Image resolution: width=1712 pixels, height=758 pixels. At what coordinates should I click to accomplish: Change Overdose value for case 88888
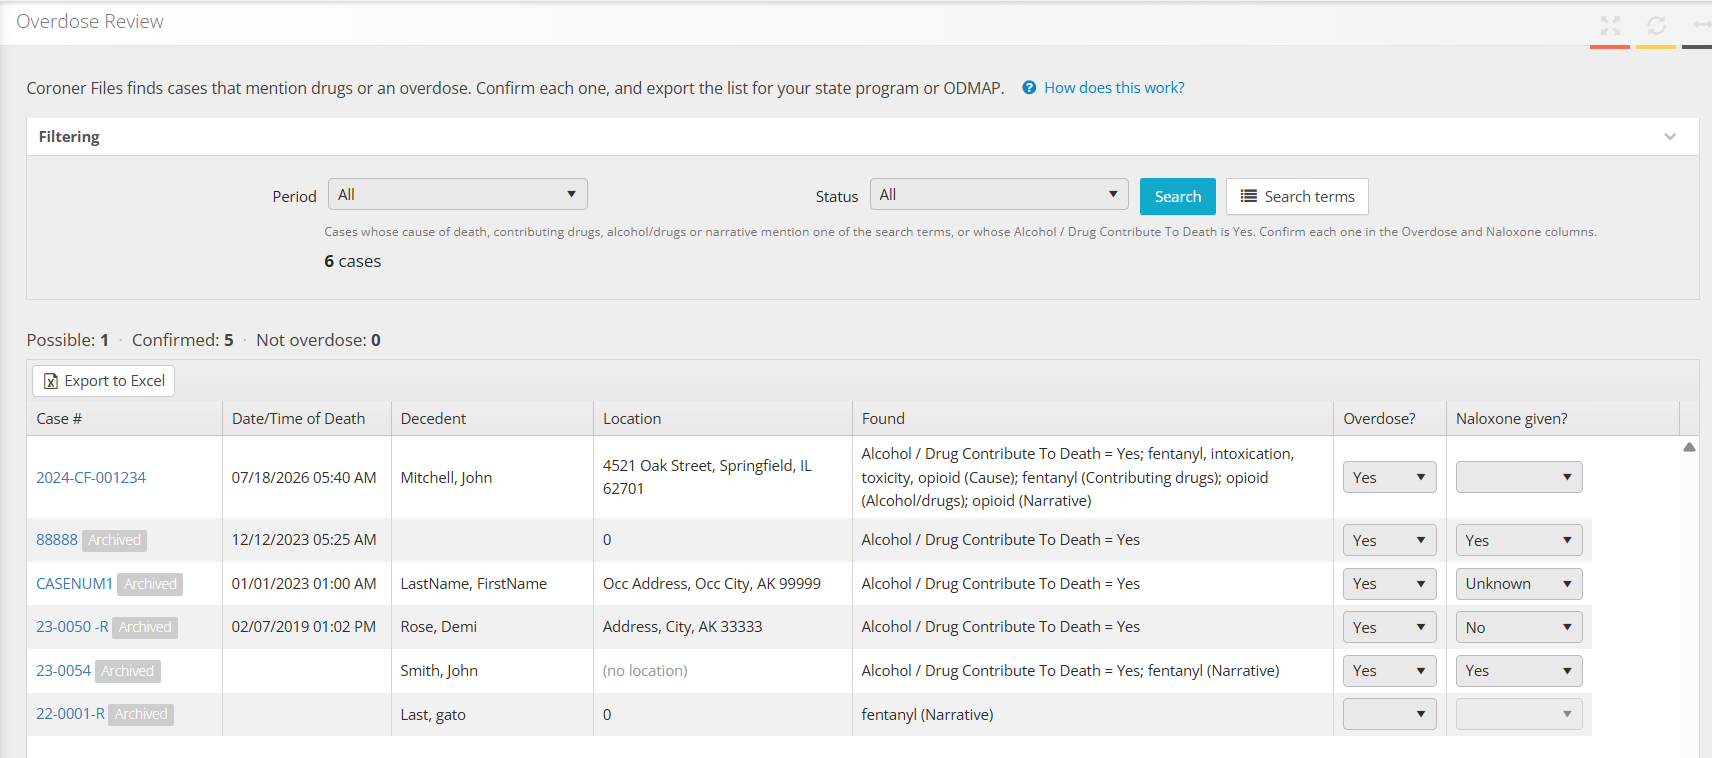[x=1389, y=540]
